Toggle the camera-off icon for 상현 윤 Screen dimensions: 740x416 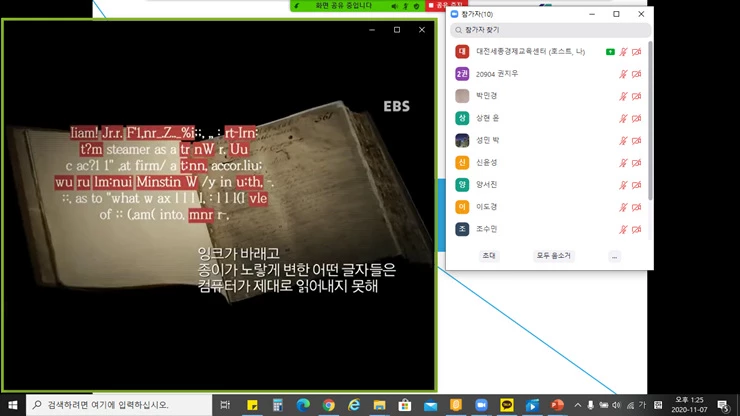[637, 118]
